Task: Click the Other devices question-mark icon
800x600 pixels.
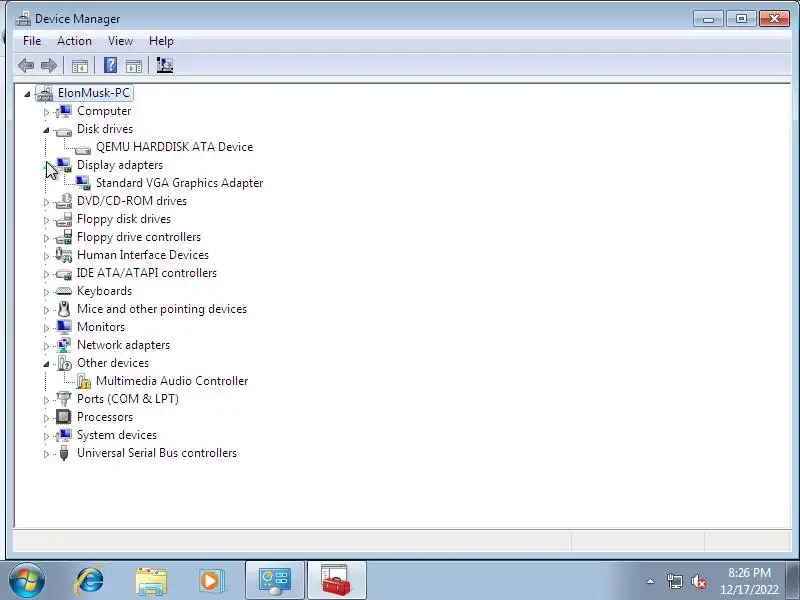Action: click(x=64, y=363)
